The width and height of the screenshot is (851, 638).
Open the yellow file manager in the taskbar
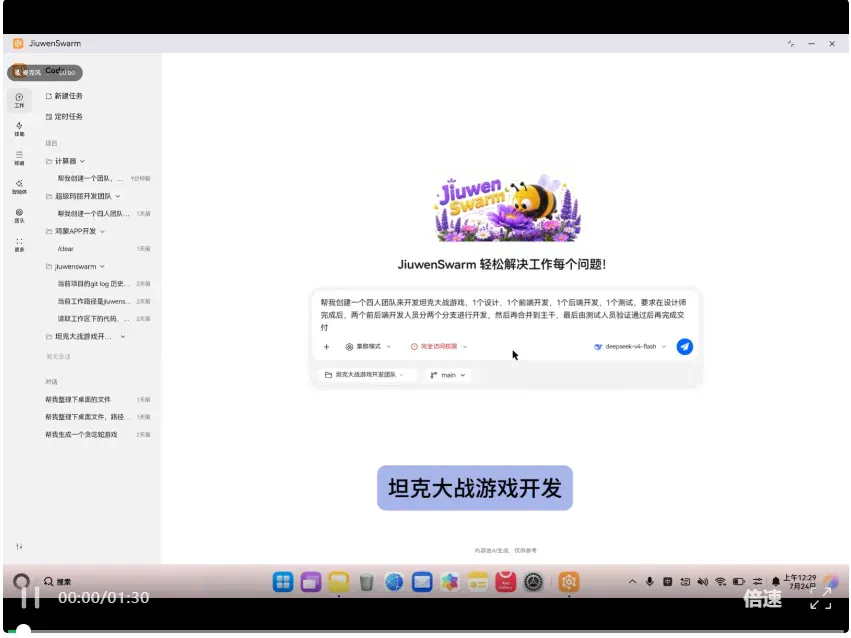pyautogui.click(x=339, y=582)
